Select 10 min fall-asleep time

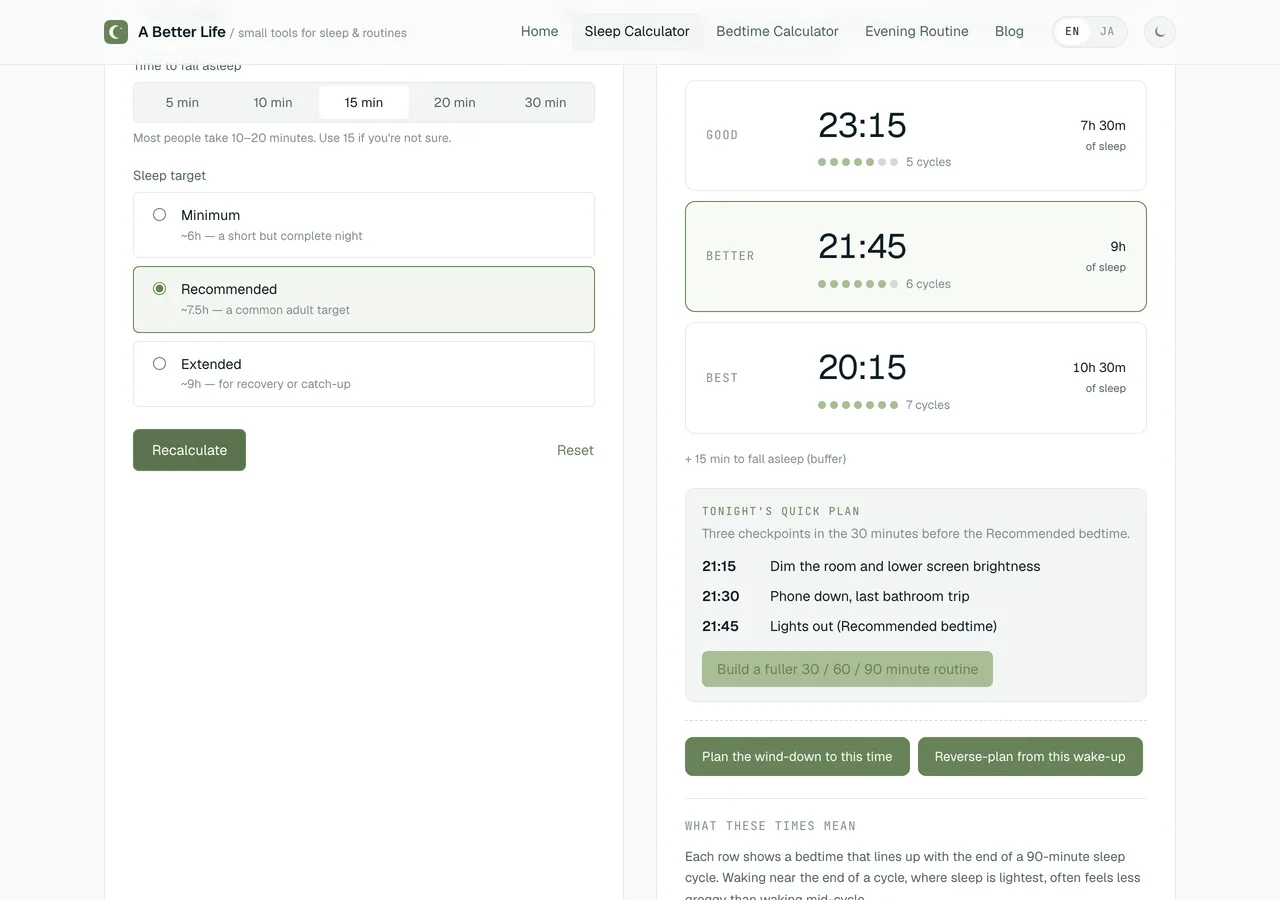point(273,102)
